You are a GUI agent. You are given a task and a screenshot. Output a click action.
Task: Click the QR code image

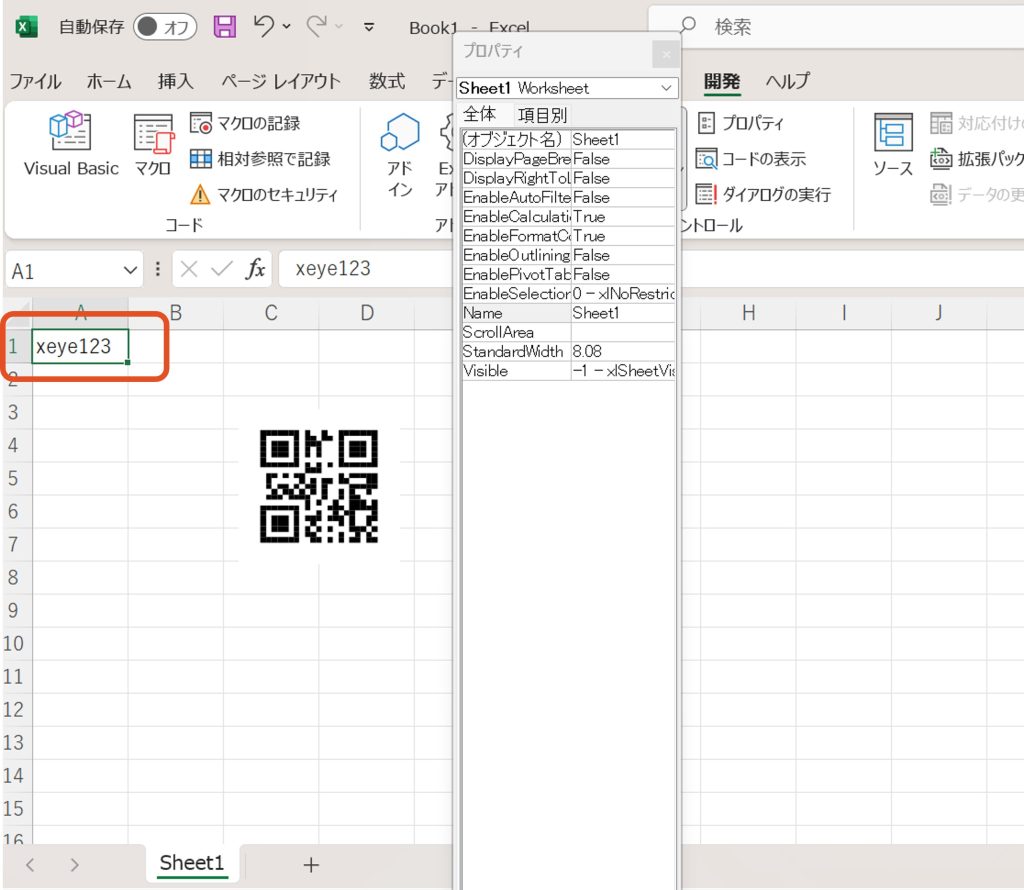click(319, 486)
